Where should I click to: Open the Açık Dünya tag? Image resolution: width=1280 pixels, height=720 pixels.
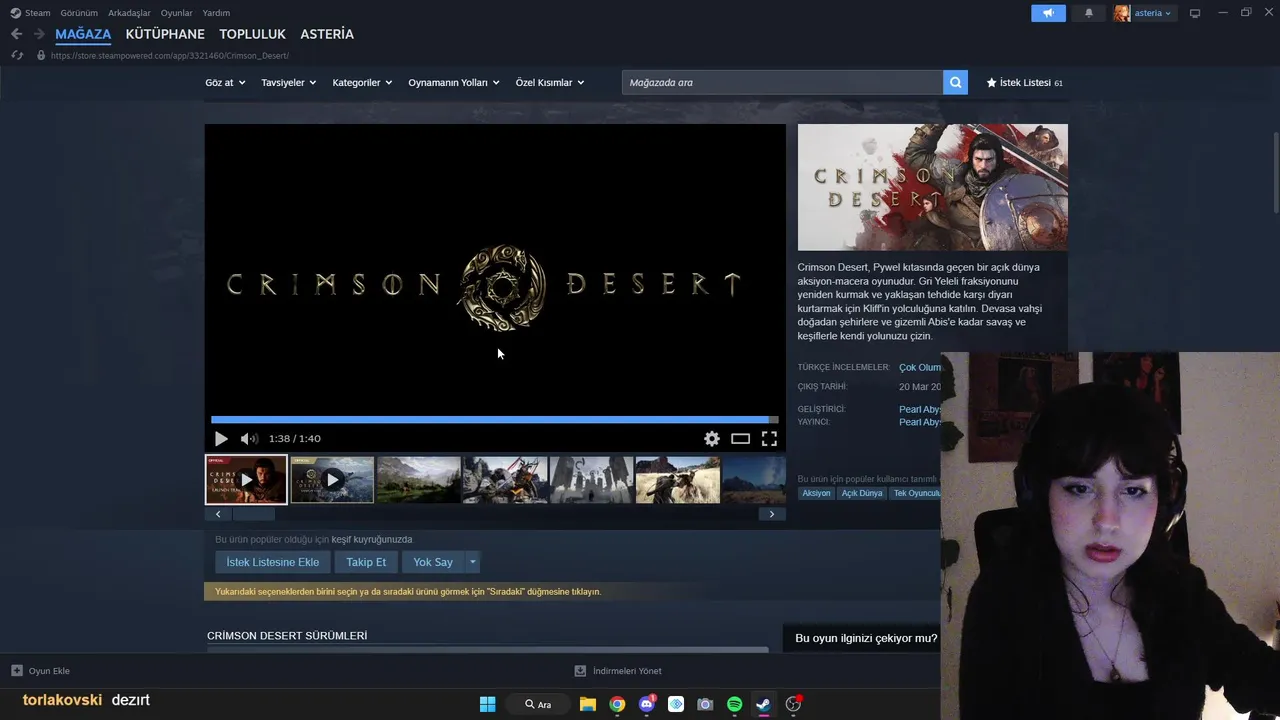click(862, 493)
